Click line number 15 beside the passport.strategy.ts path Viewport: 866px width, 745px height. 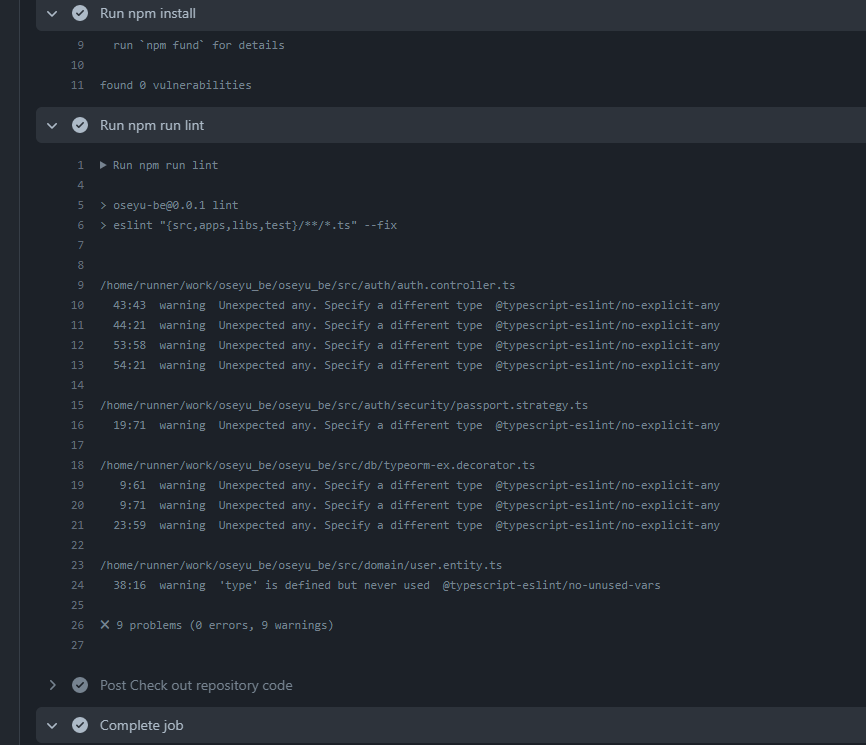click(77, 405)
